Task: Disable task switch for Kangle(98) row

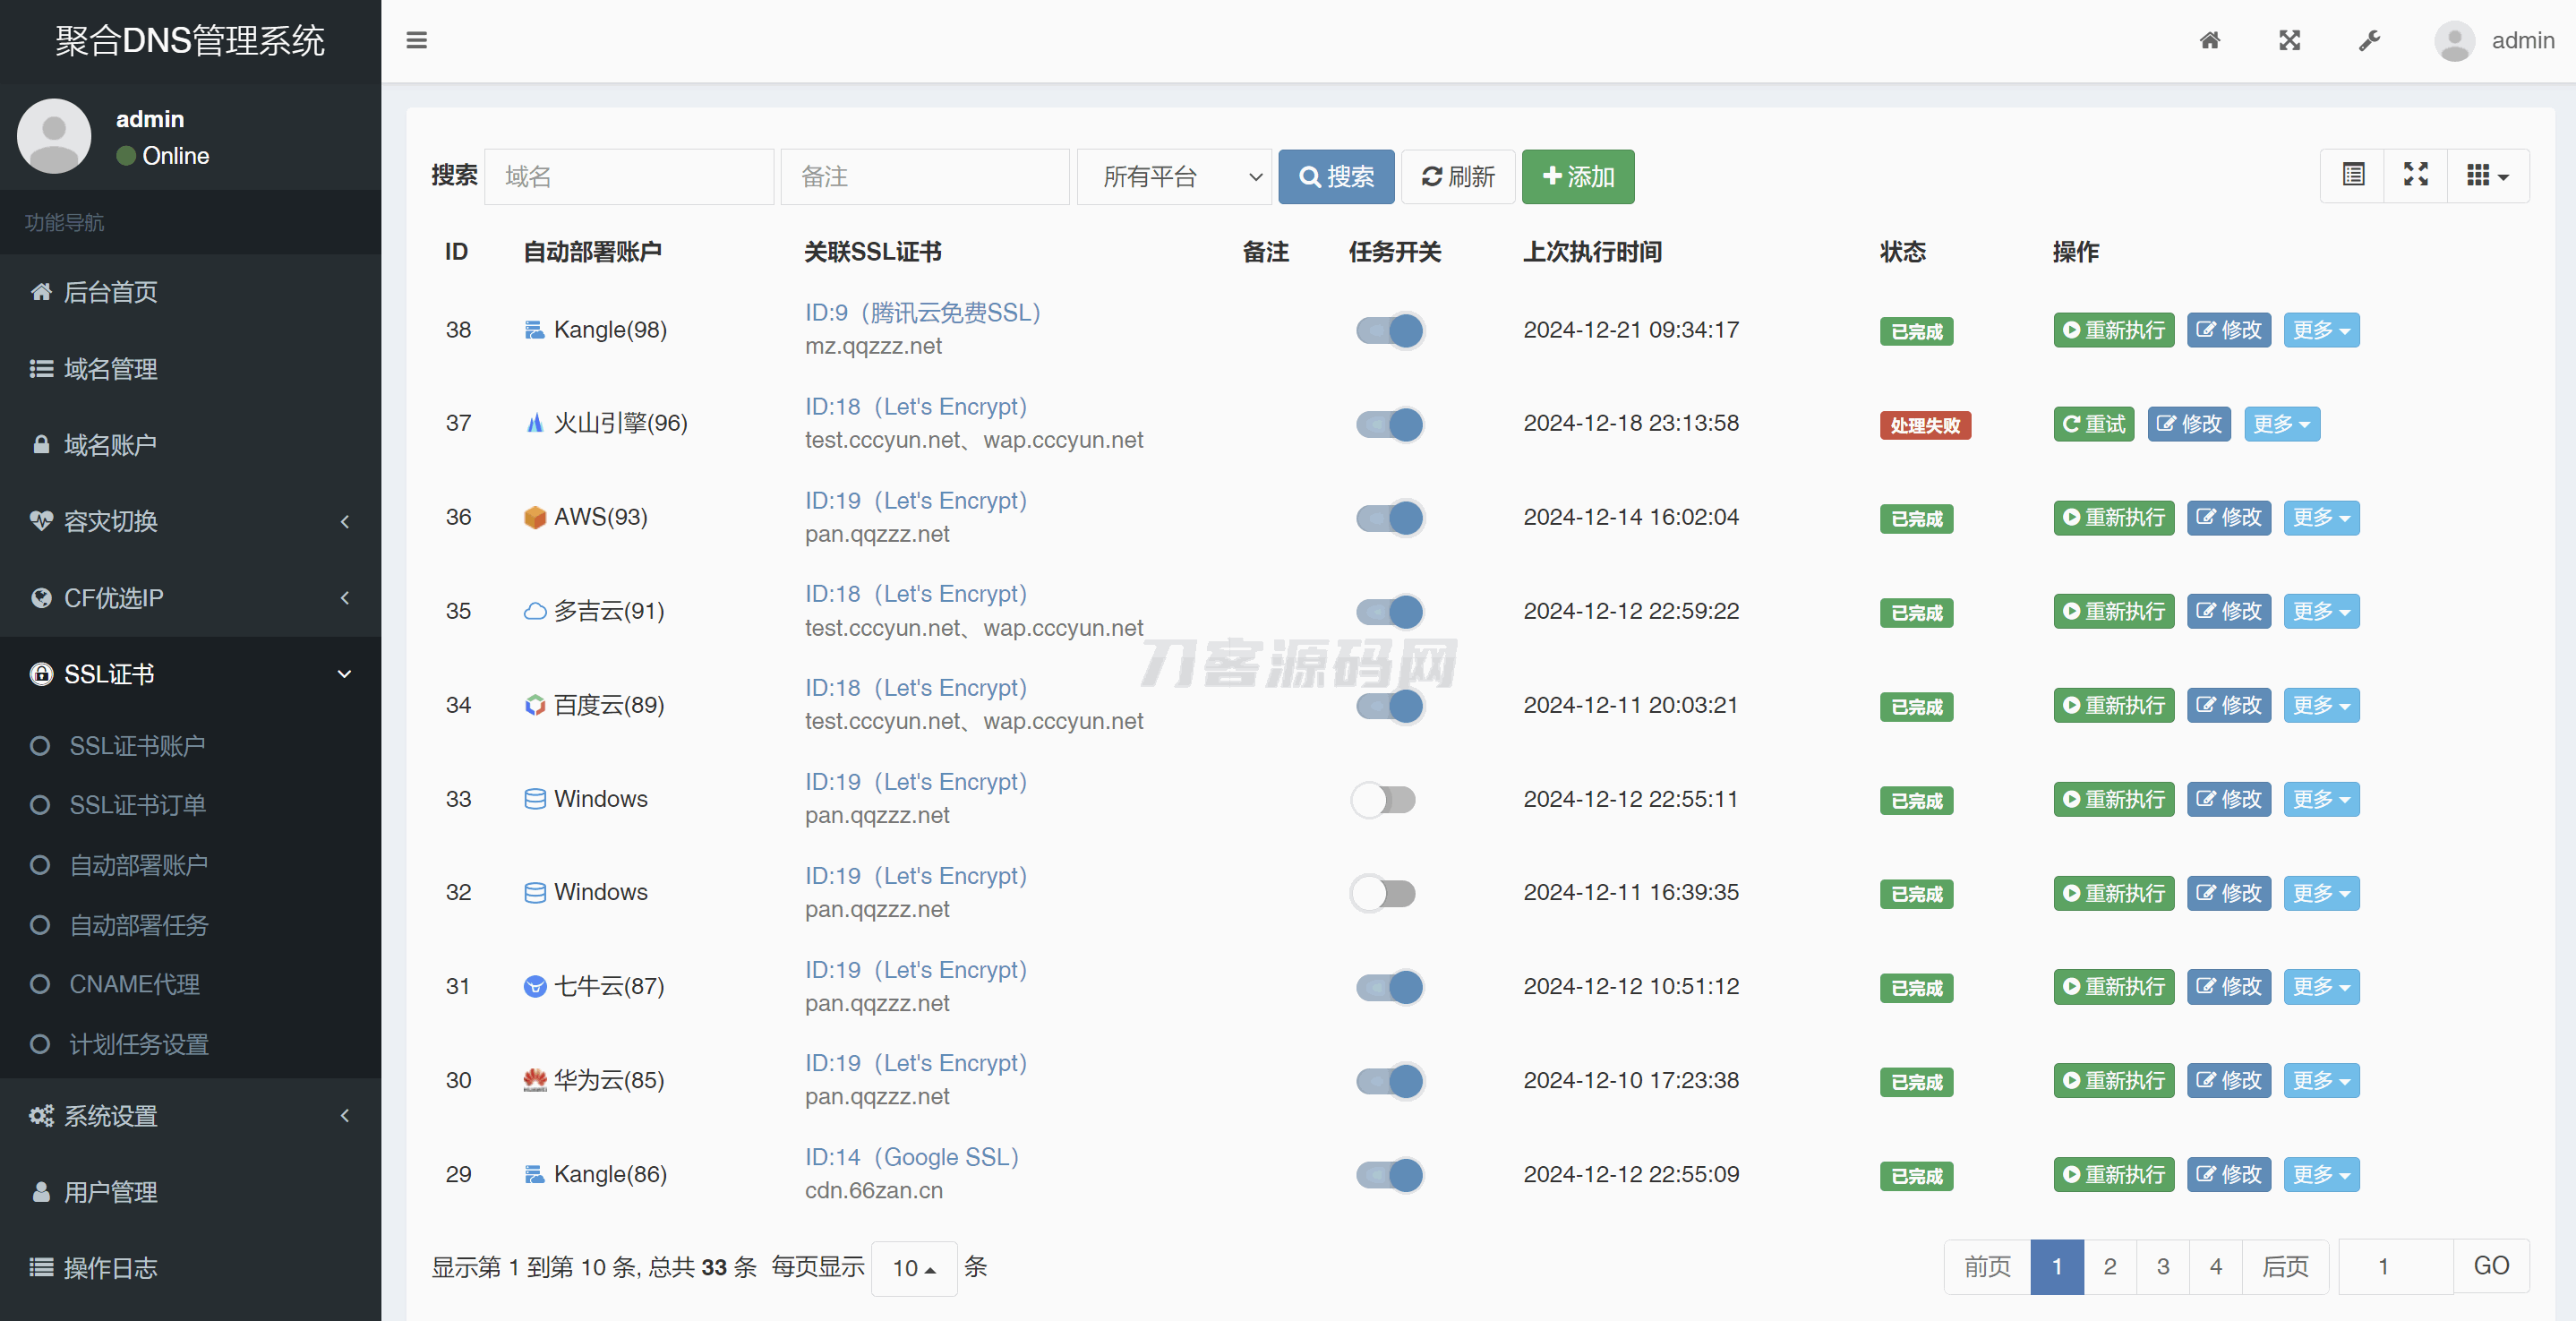Action: pos(1389,330)
